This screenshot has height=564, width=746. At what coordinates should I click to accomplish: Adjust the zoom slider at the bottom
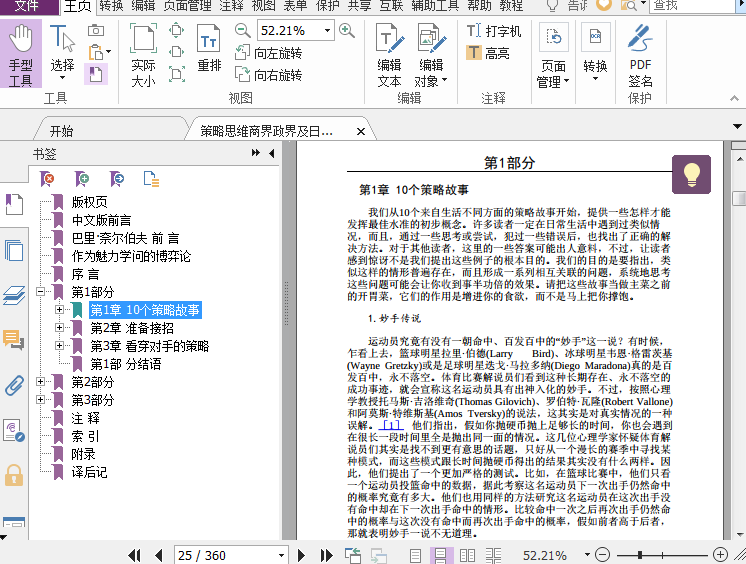pyautogui.click(x=640, y=555)
